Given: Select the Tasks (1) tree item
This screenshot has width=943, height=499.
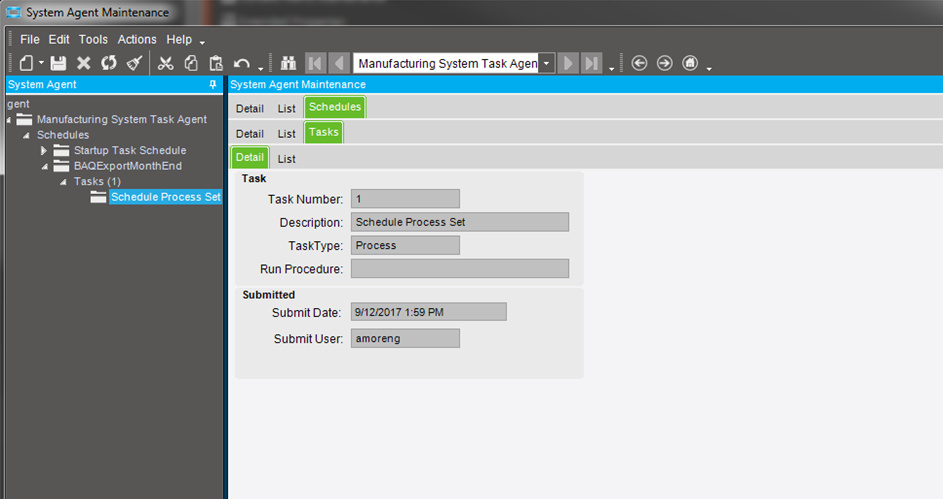Looking at the screenshot, I should (x=97, y=181).
